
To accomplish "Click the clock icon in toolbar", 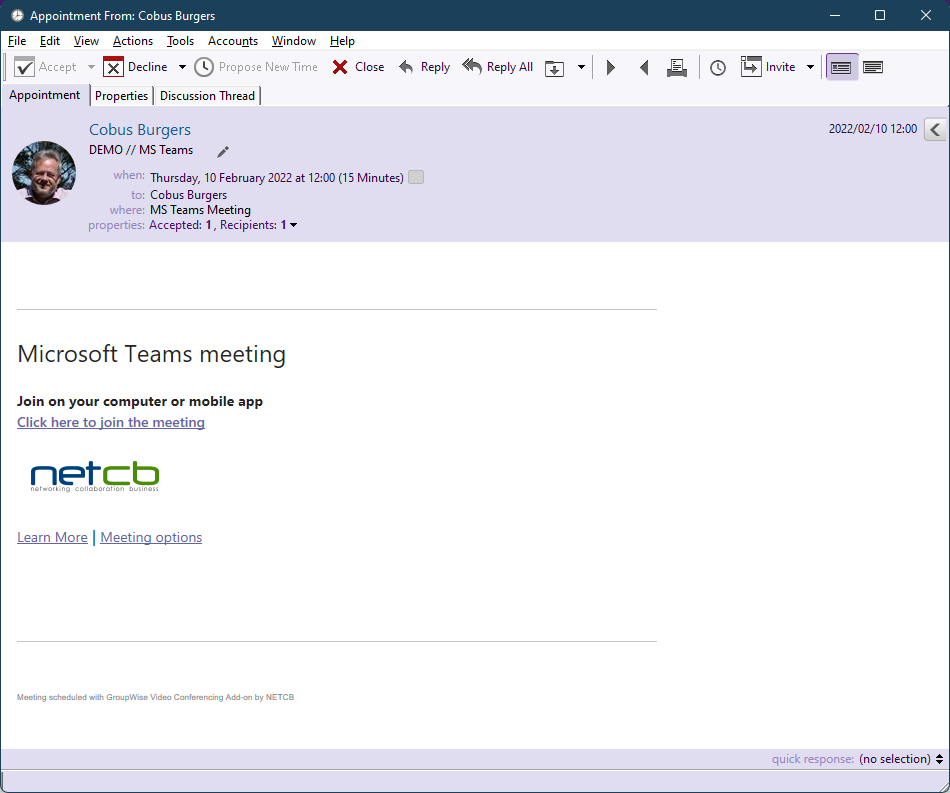I will click(x=718, y=67).
